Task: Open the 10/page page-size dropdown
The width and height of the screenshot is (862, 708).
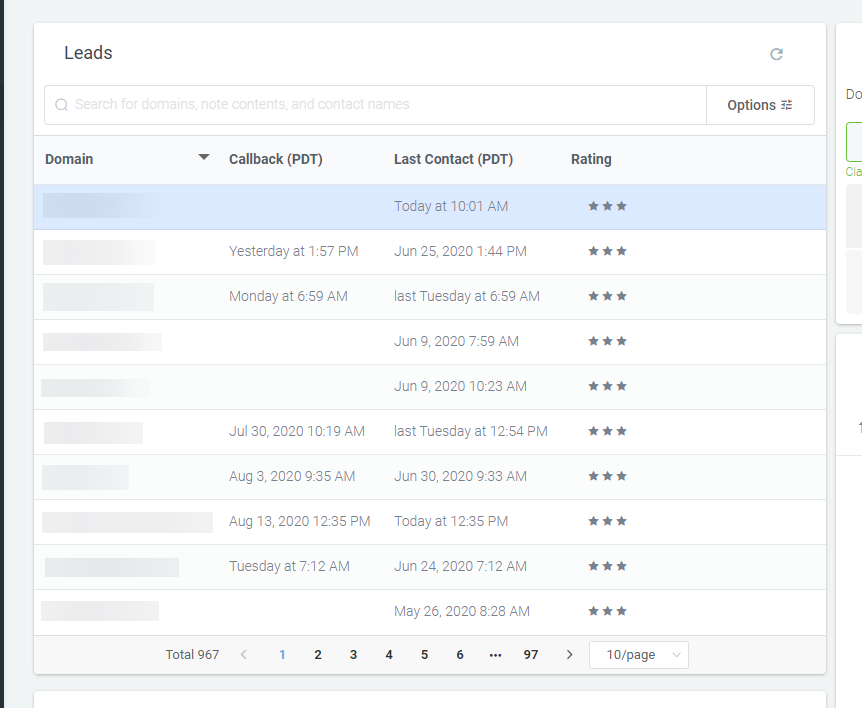Action: coord(638,654)
